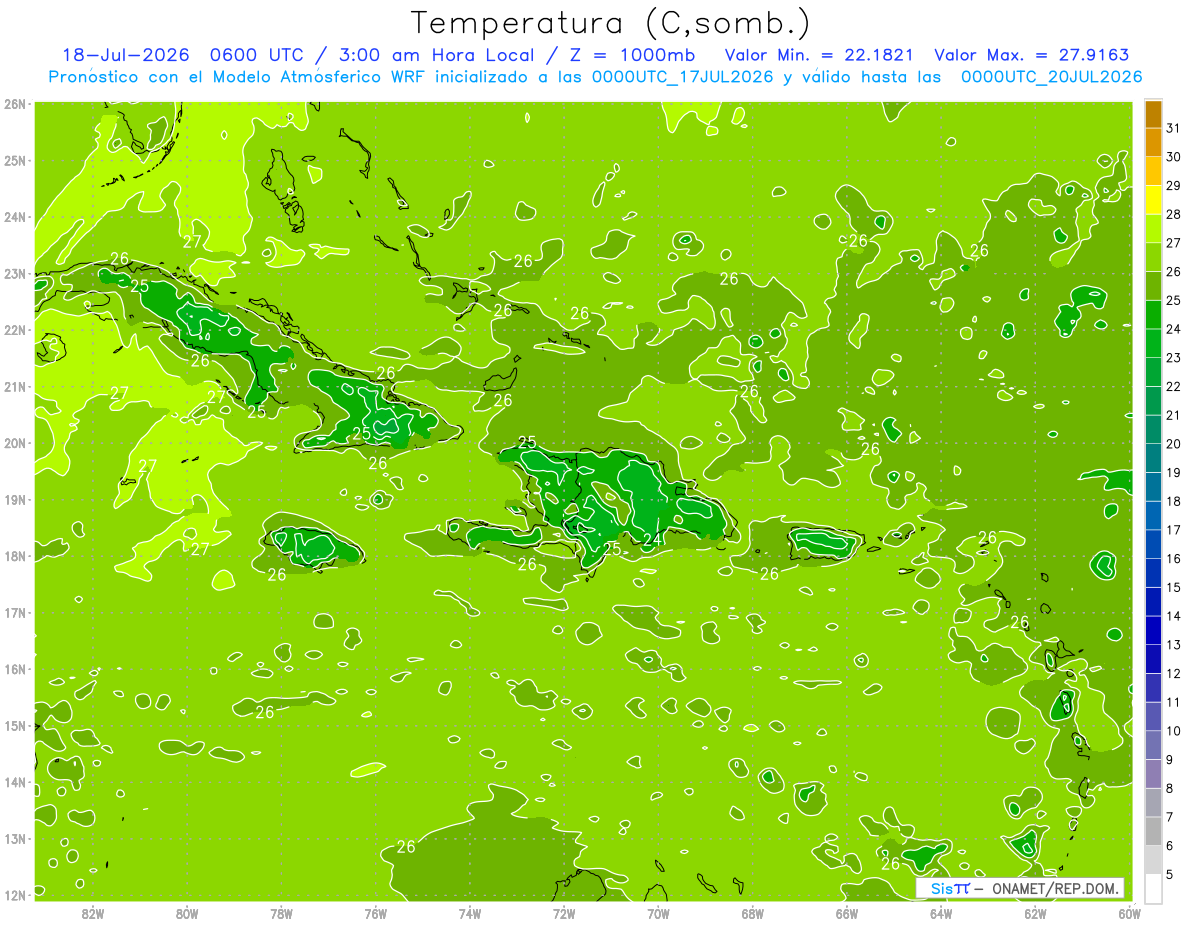The image size is (1200, 927).
Task: Pick the orange colorbar segment above 31
Action: pyautogui.click(x=1153, y=115)
